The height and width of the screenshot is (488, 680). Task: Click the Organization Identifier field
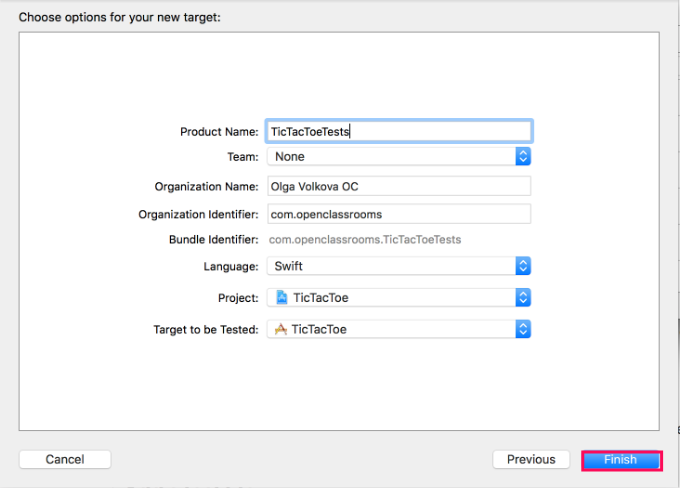point(399,214)
